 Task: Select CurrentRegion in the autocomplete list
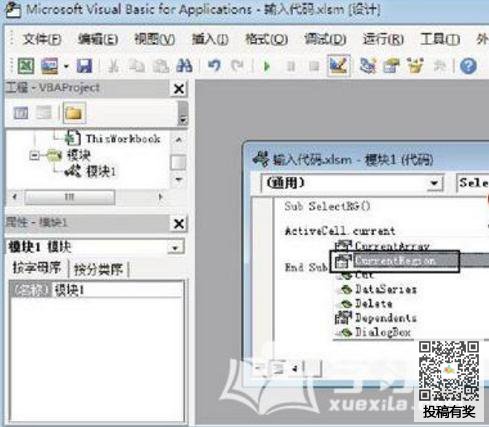(x=395, y=261)
